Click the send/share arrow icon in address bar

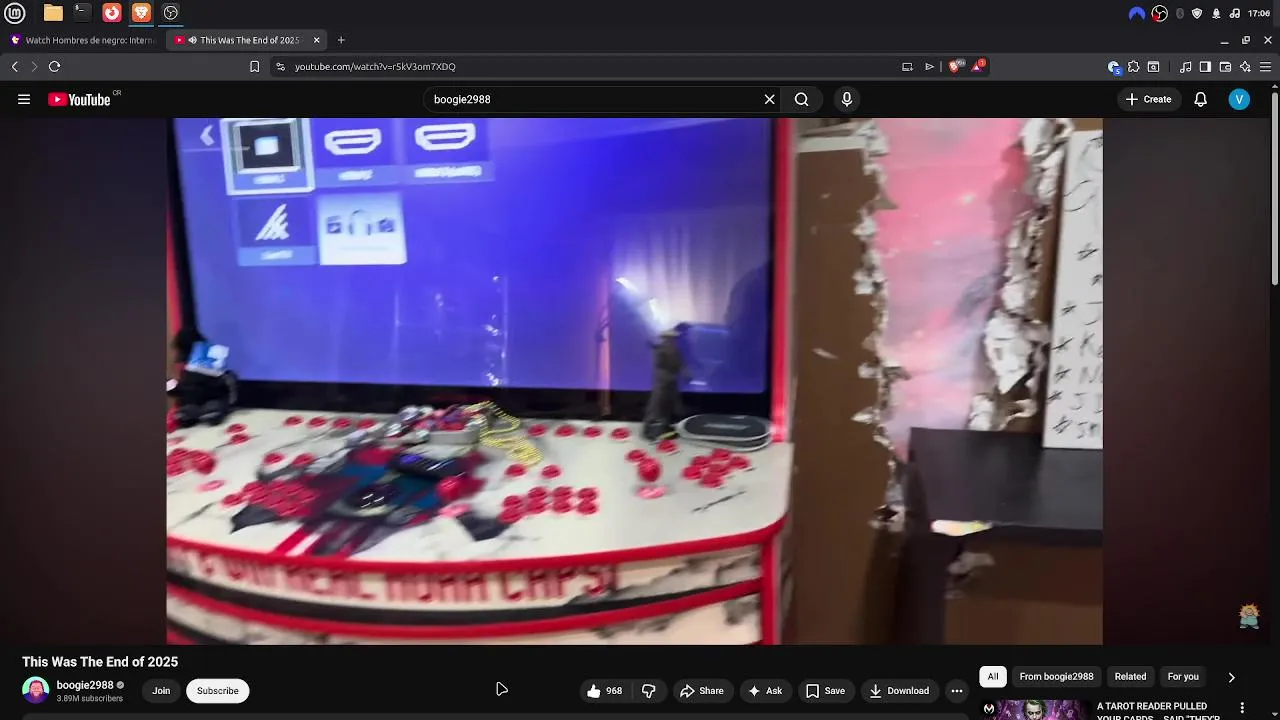(x=929, y=67)
